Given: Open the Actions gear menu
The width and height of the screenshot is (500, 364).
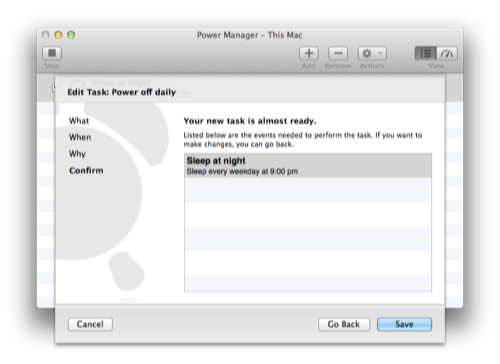Looking at the screenshot, I should 372,53.
